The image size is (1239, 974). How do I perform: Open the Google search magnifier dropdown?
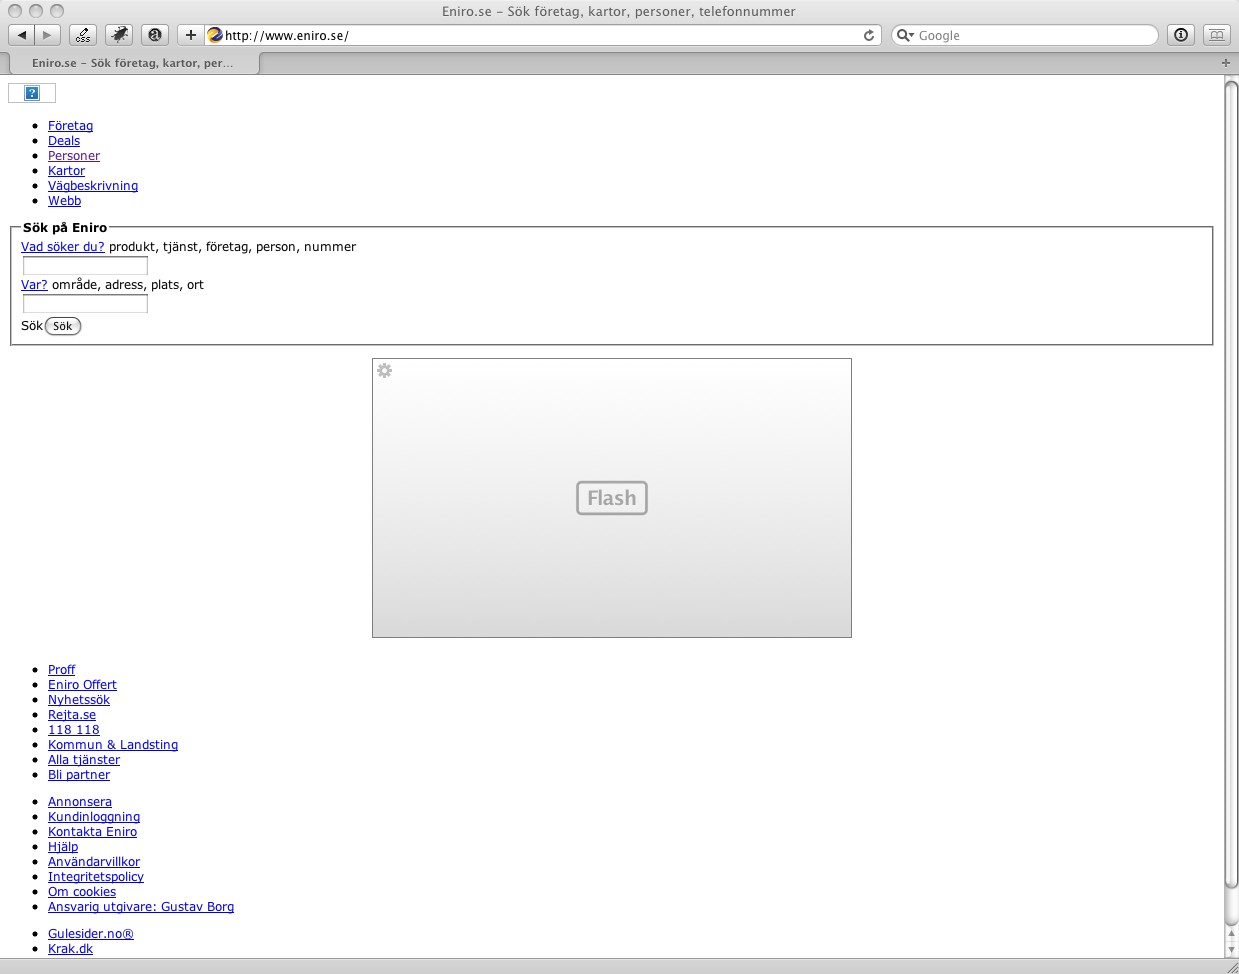coord(905,35)
